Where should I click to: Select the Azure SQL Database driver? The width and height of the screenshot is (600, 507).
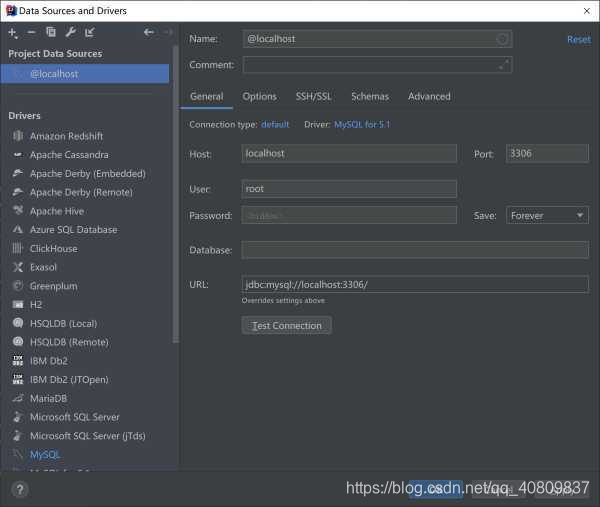coord(73,230)
